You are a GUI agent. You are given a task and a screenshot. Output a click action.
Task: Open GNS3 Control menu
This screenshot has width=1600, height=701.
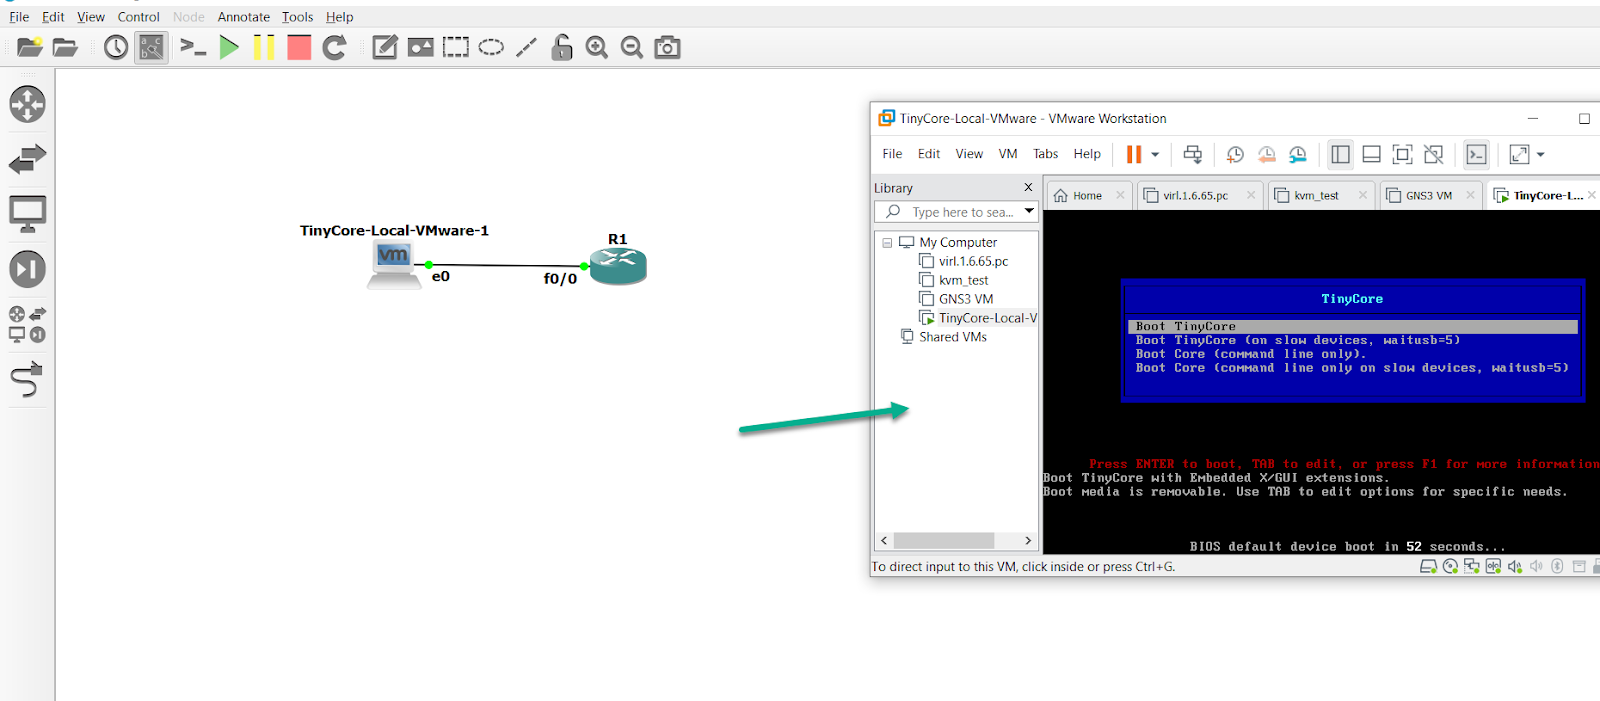point(138,17)
